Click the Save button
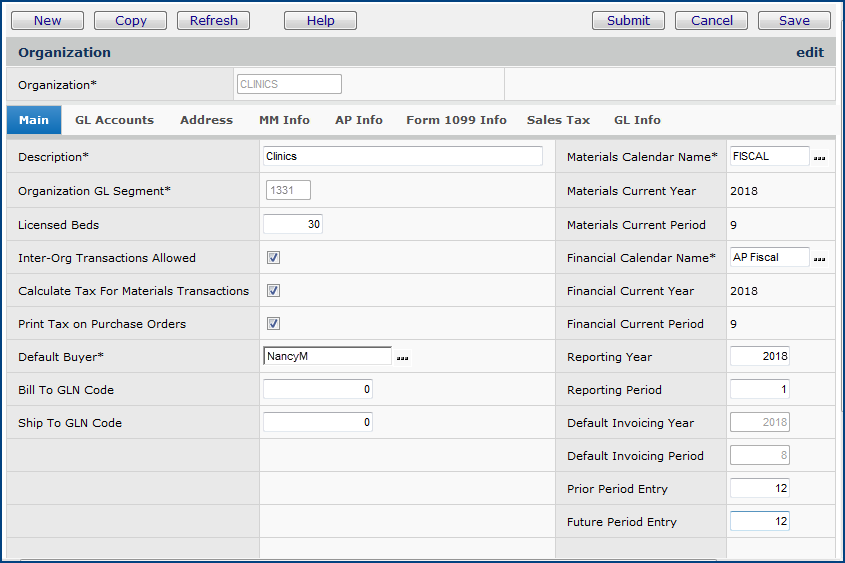 click(x=794, y=20)
